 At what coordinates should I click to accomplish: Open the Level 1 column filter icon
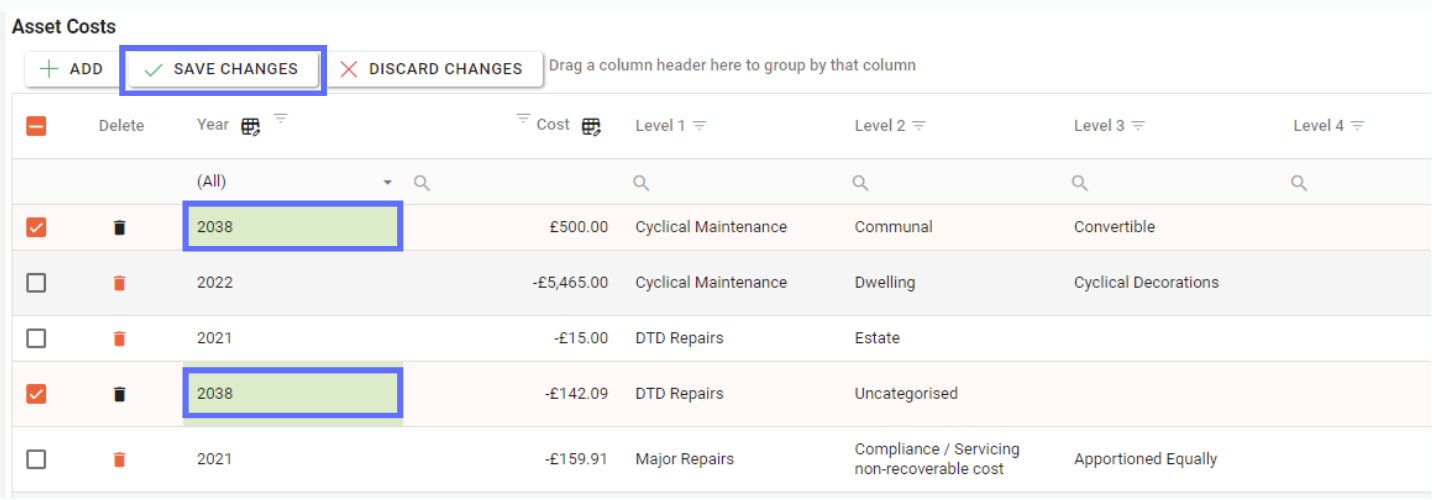(x=700, y=126)
